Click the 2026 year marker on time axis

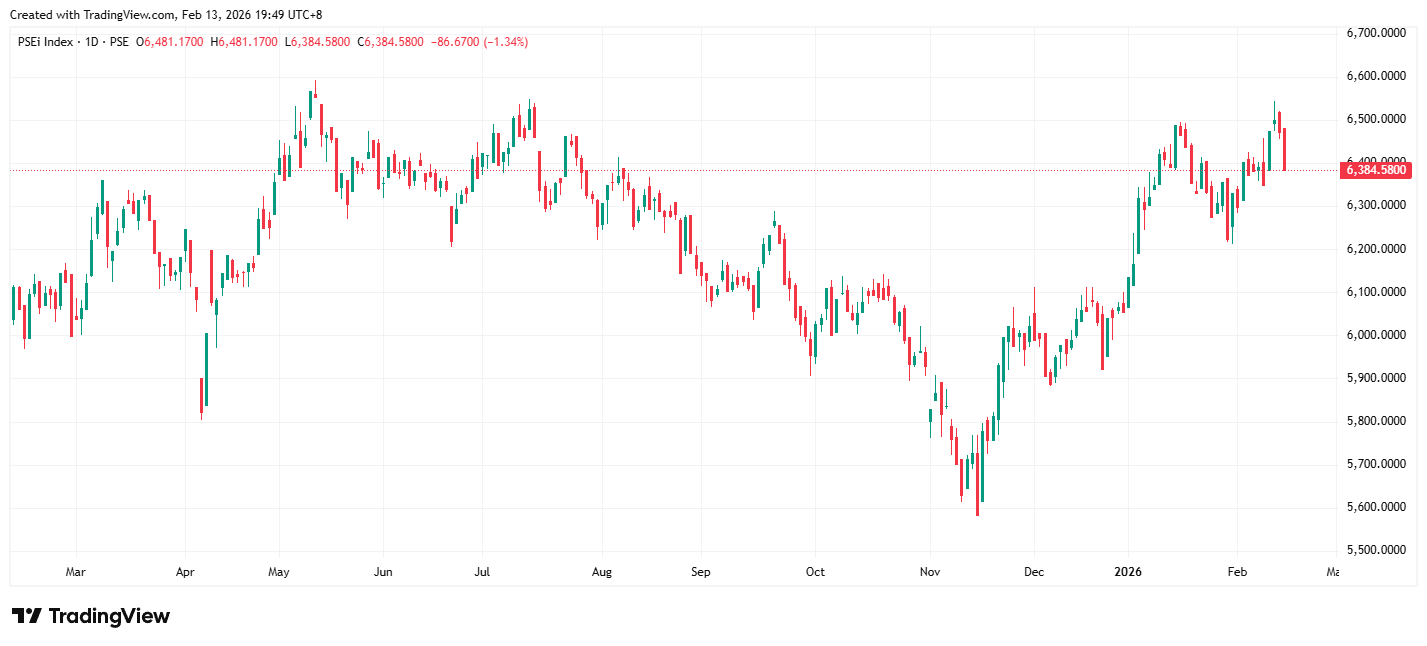[x=1128, y=572]
